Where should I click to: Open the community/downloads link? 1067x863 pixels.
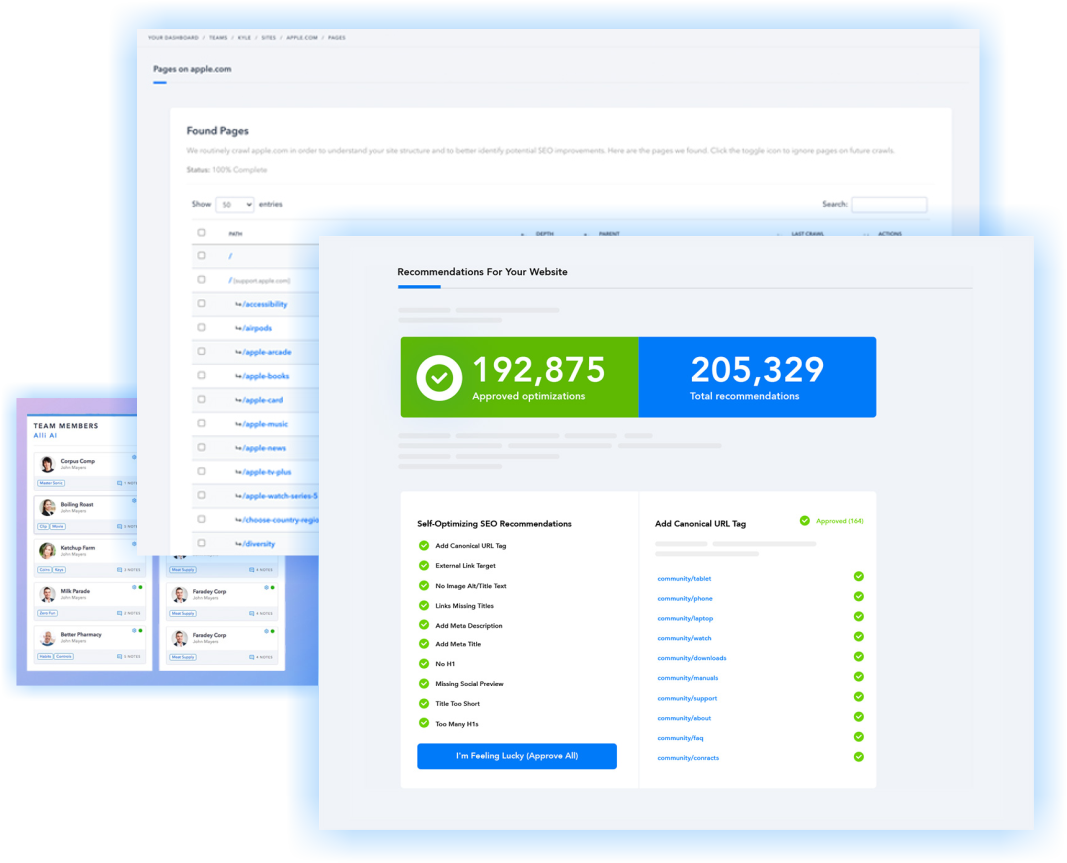click(x=693, y=658)
